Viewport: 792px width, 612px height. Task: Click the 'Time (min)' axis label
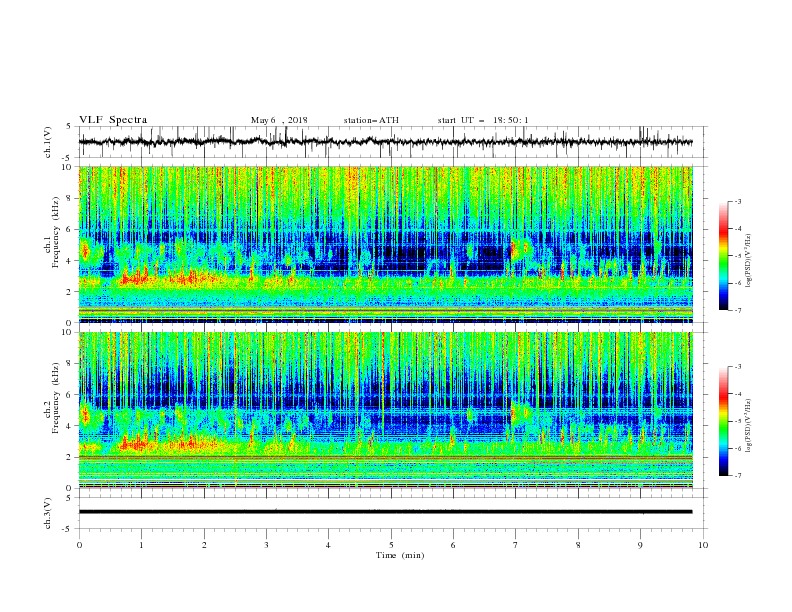point(400,555)
